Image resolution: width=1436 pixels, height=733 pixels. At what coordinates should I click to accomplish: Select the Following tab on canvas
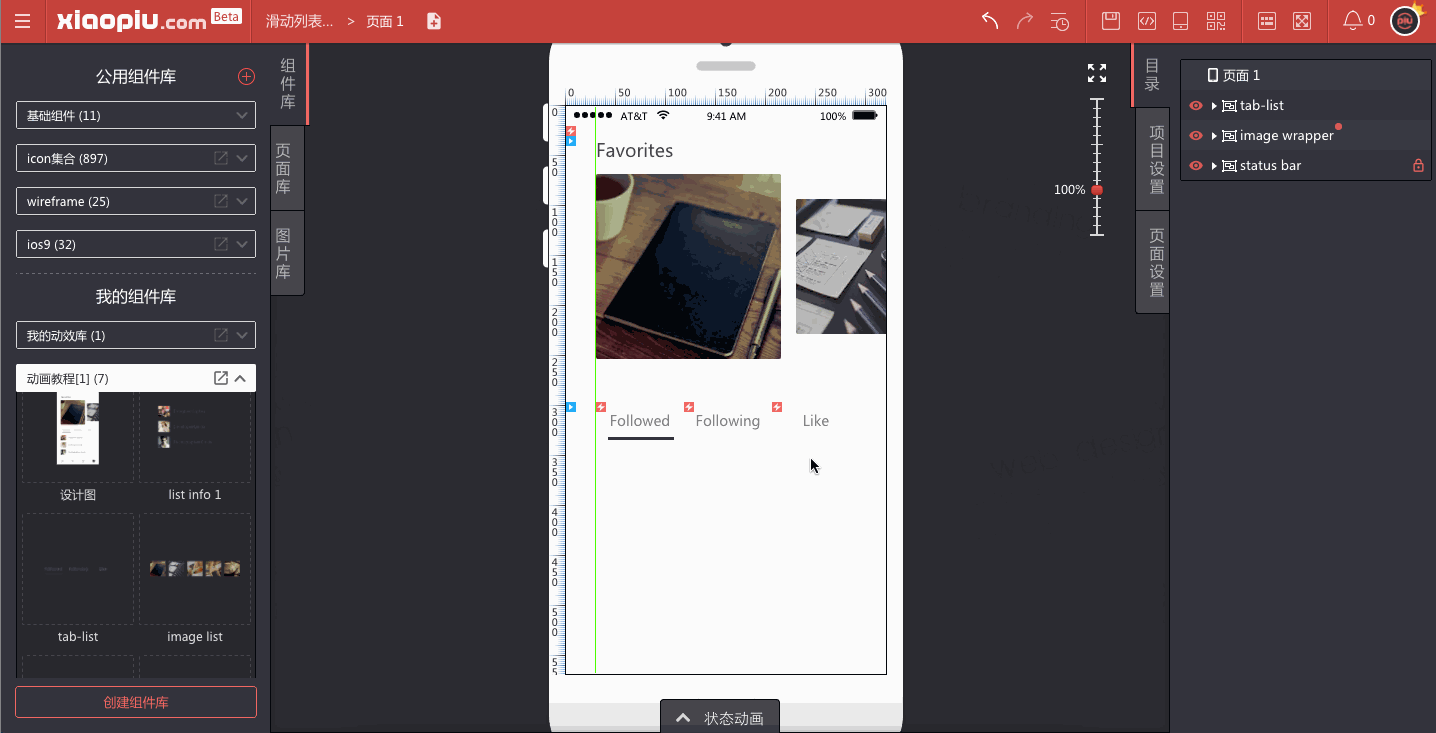[x=728, y=421]
